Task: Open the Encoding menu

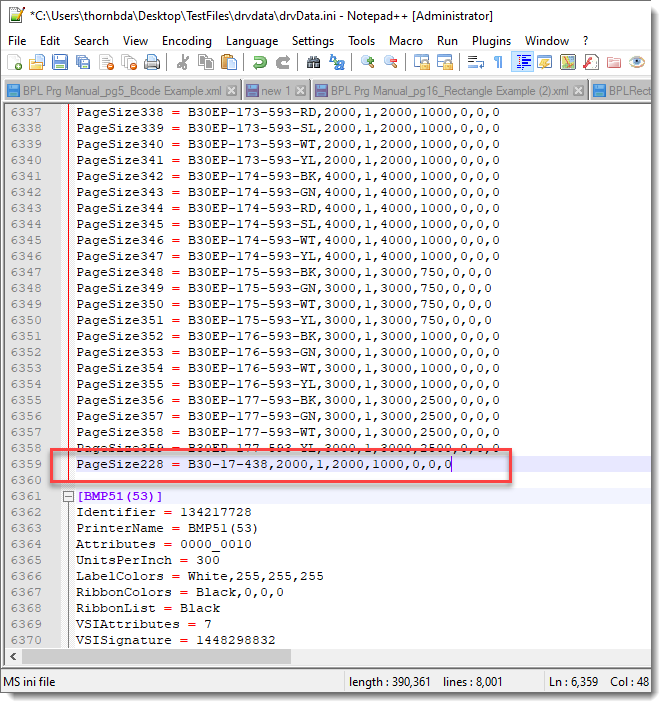Action: pos(187,41)
